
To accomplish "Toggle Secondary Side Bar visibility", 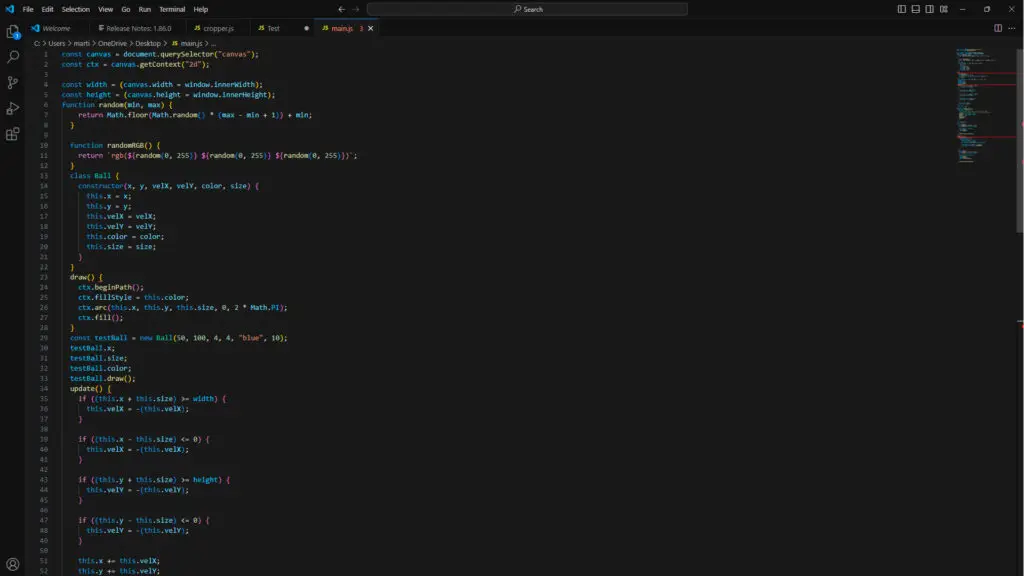I will pyautogui.click(x=929, y=9).
